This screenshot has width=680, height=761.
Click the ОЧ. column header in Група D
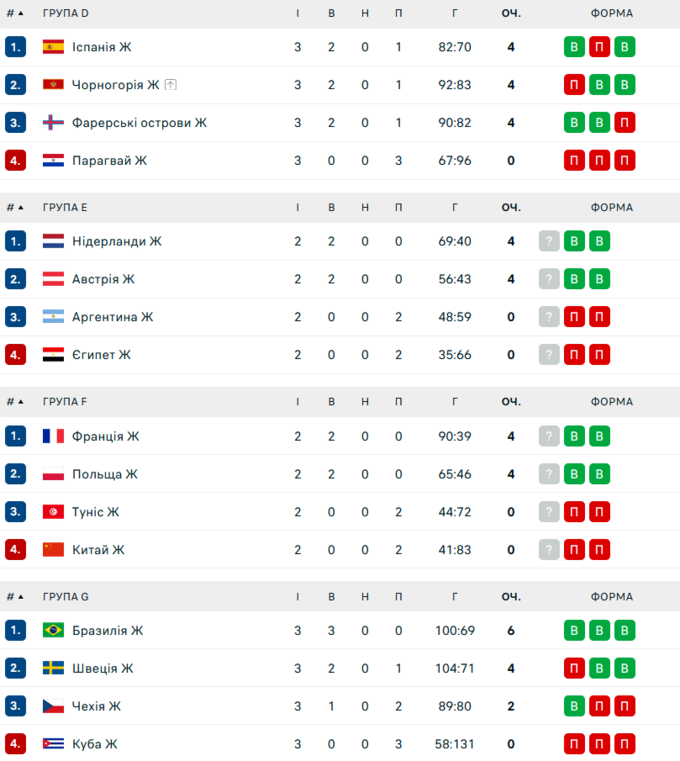pyautogui.click(x=511, y=13)
